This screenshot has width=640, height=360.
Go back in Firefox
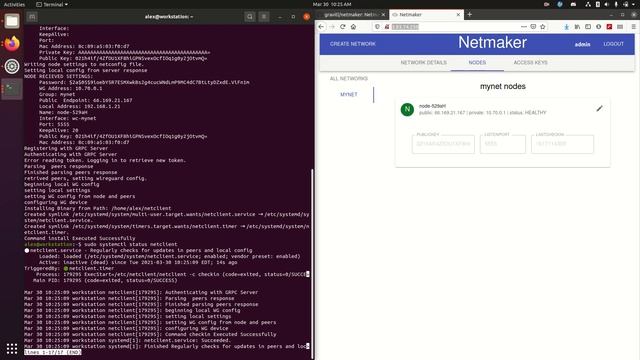click(x=321, y=27)
